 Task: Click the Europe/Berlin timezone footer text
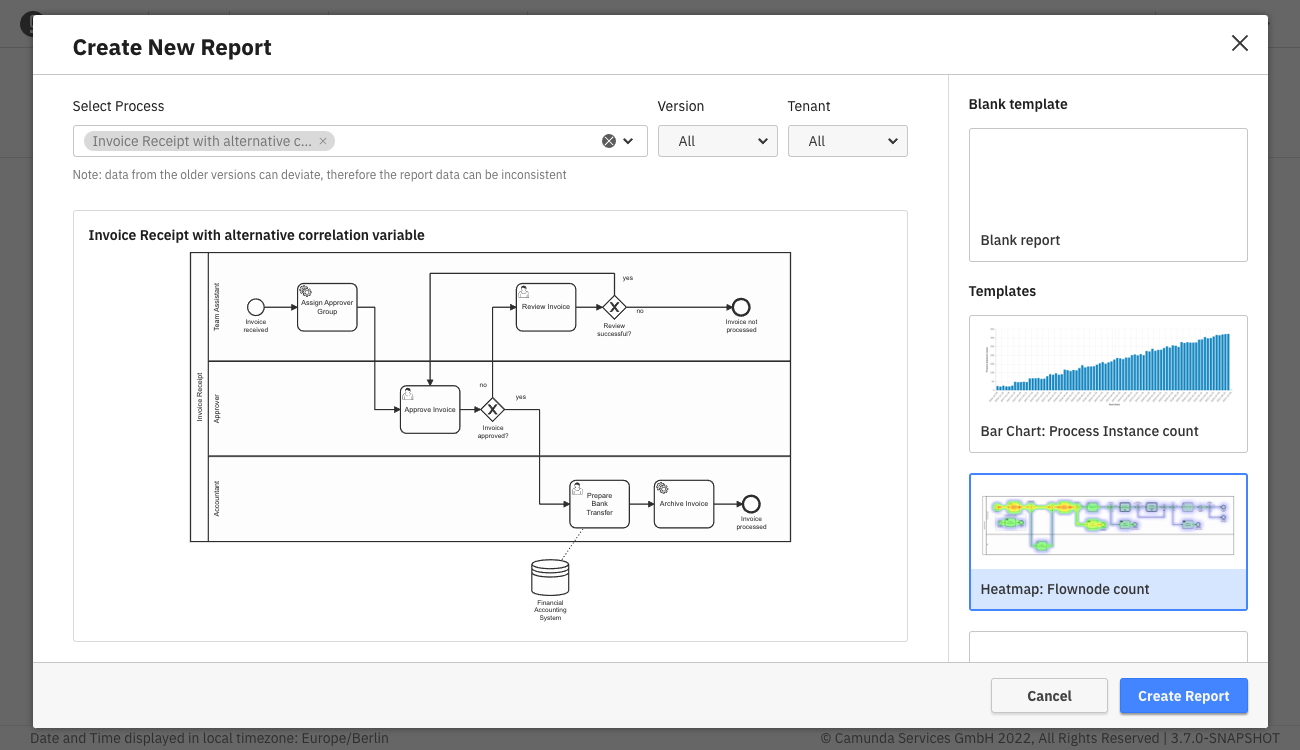pos(209,738)
